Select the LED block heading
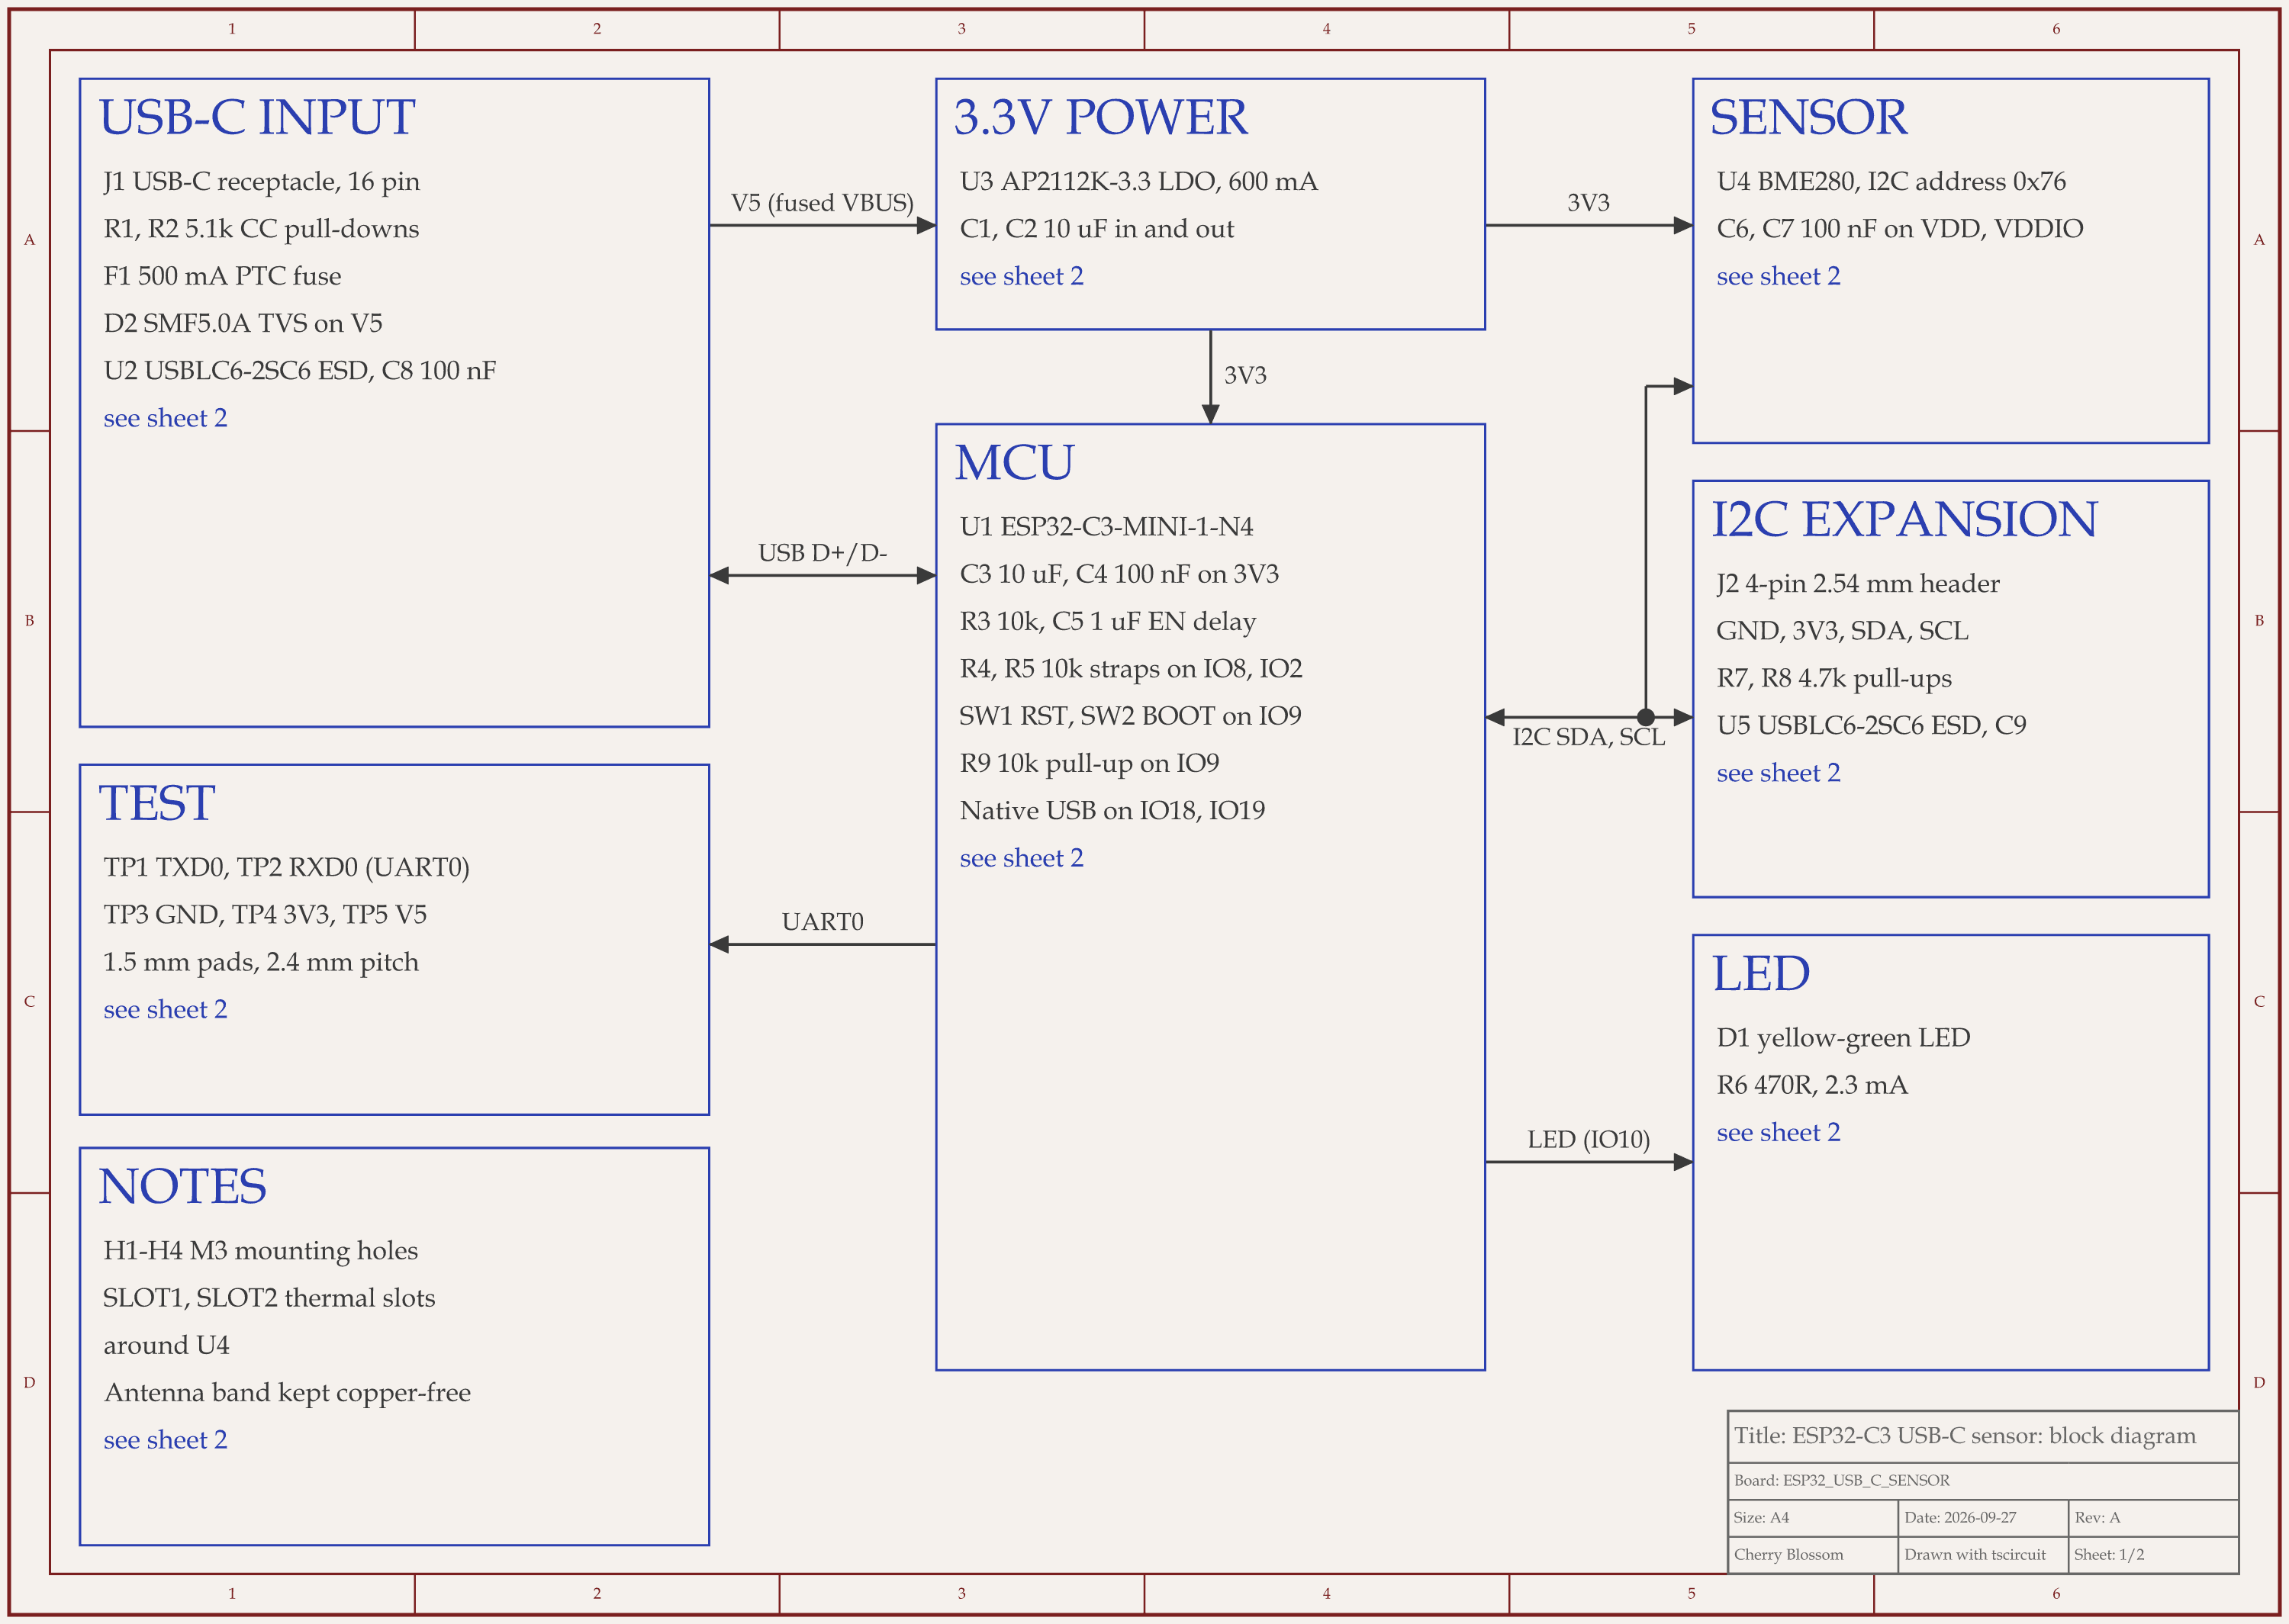 [1761, 974]
